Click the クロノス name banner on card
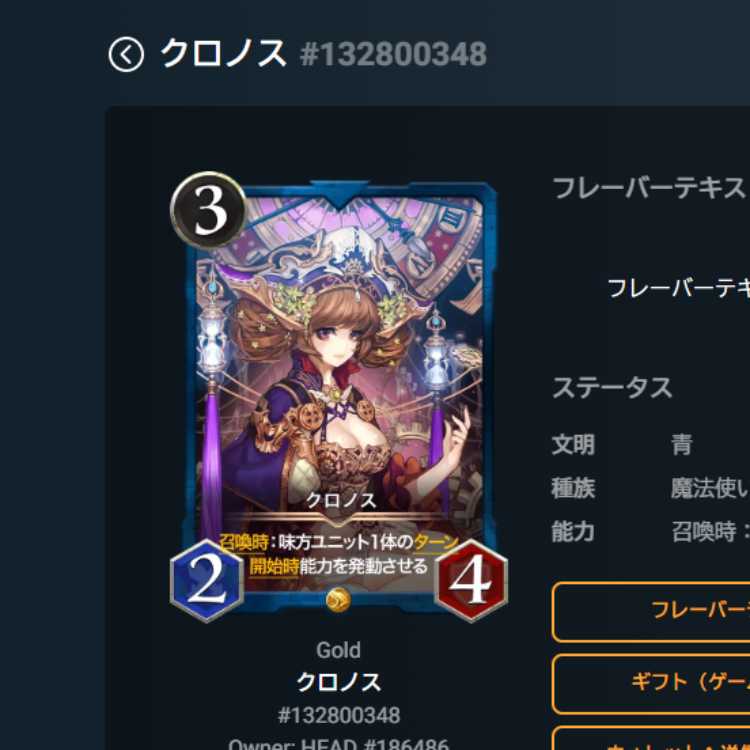Screen dimensions: 750x750 341,501
